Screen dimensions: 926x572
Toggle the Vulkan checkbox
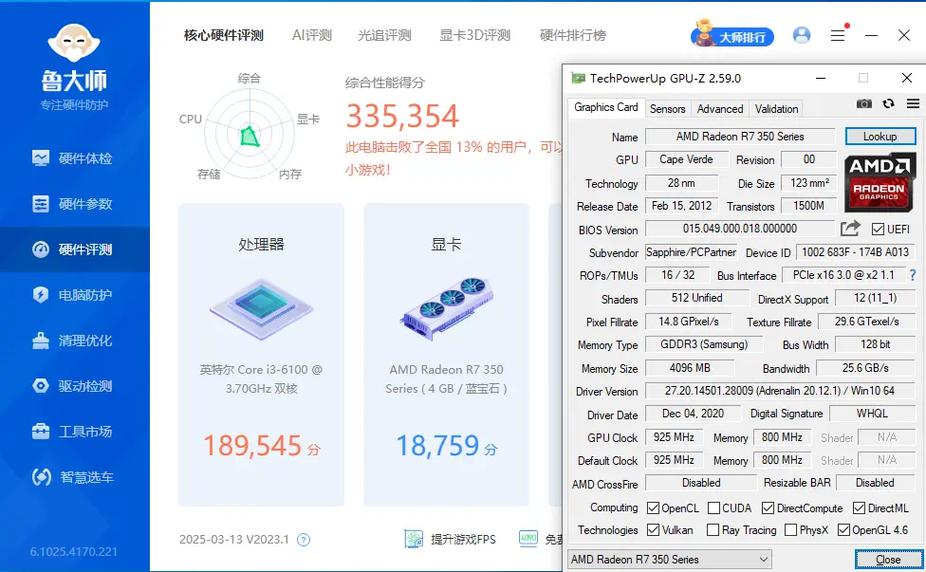point(653,530)
